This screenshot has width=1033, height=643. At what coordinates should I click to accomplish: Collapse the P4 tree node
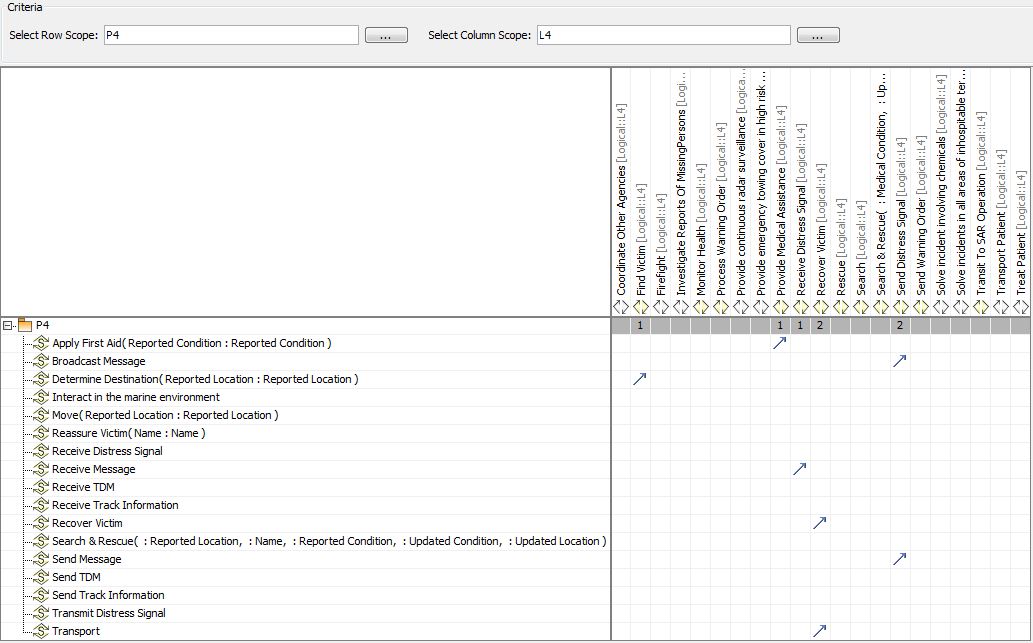click(x=8, y=325)
